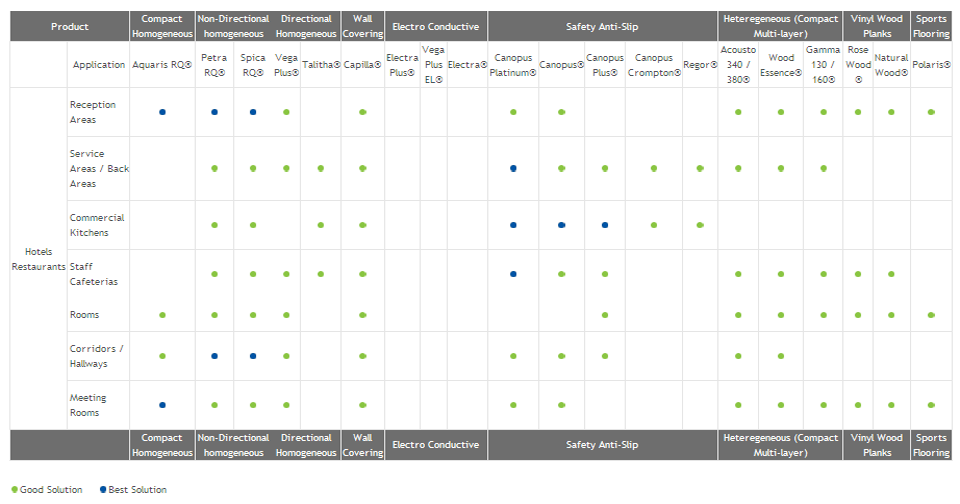
Task: Click the Canopus Crompton product label
Action: click(654, 65)
